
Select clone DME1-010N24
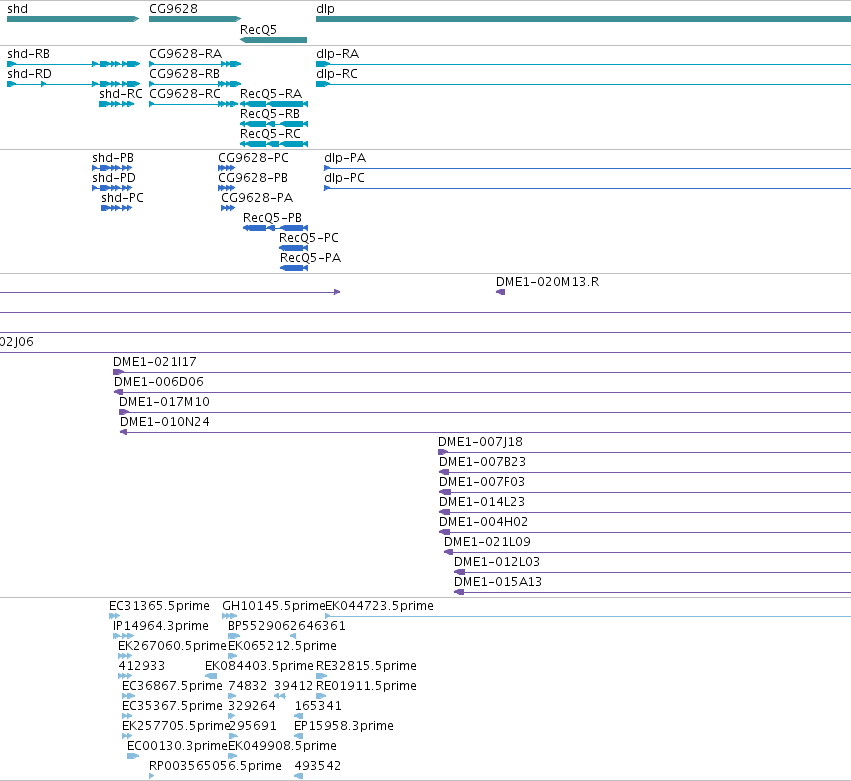(x=165, y=422)
